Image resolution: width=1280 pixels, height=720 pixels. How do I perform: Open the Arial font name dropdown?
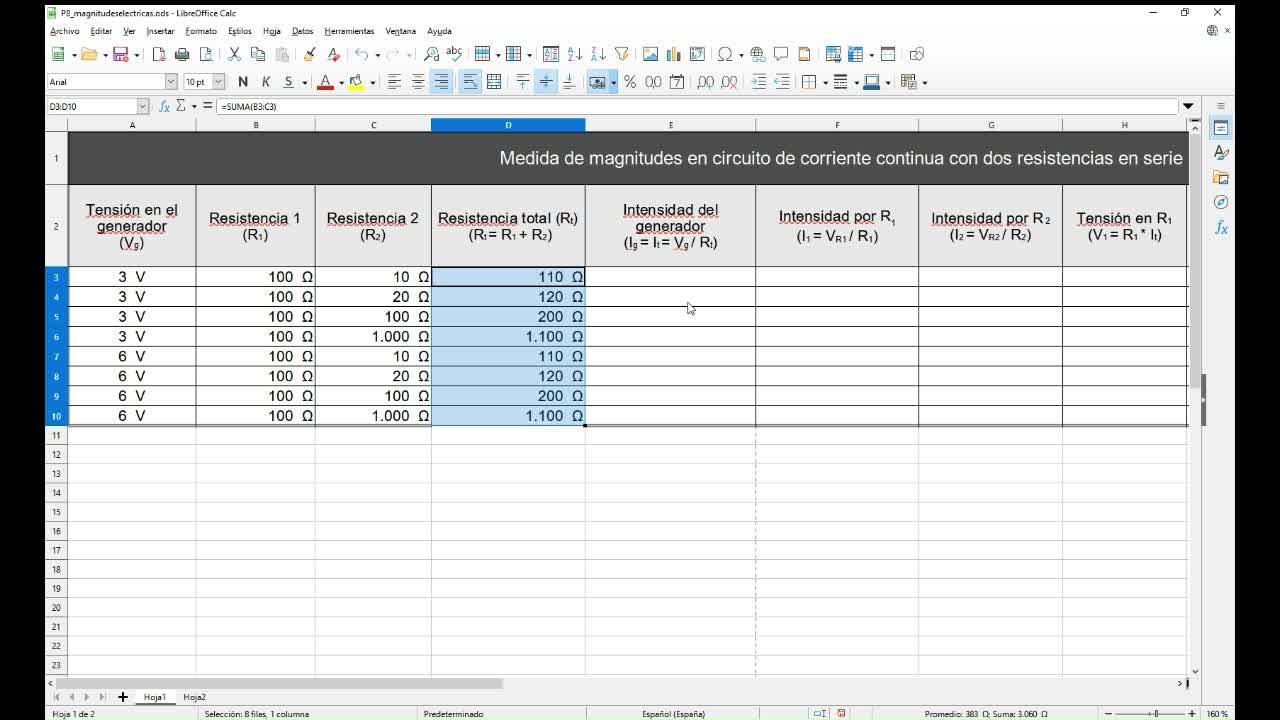pos(171,82)
